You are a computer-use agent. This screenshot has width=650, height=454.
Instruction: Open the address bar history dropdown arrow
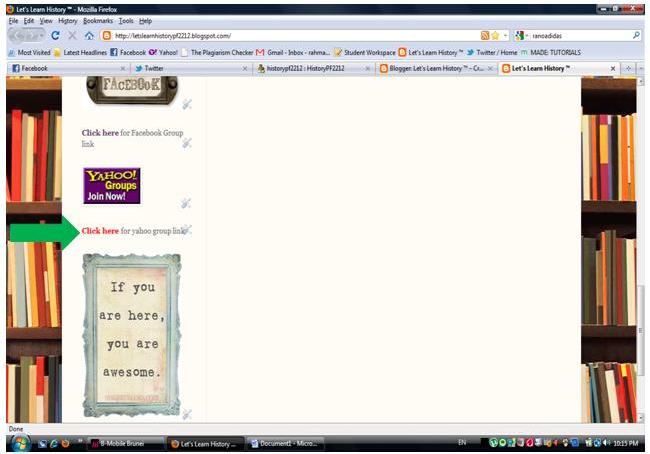tap(505, 36)
